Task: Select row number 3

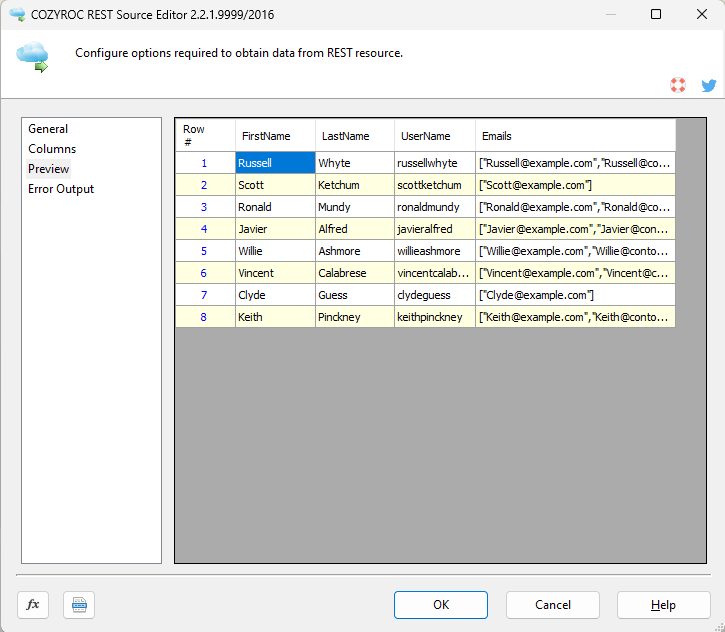Action: pos(205,207)
